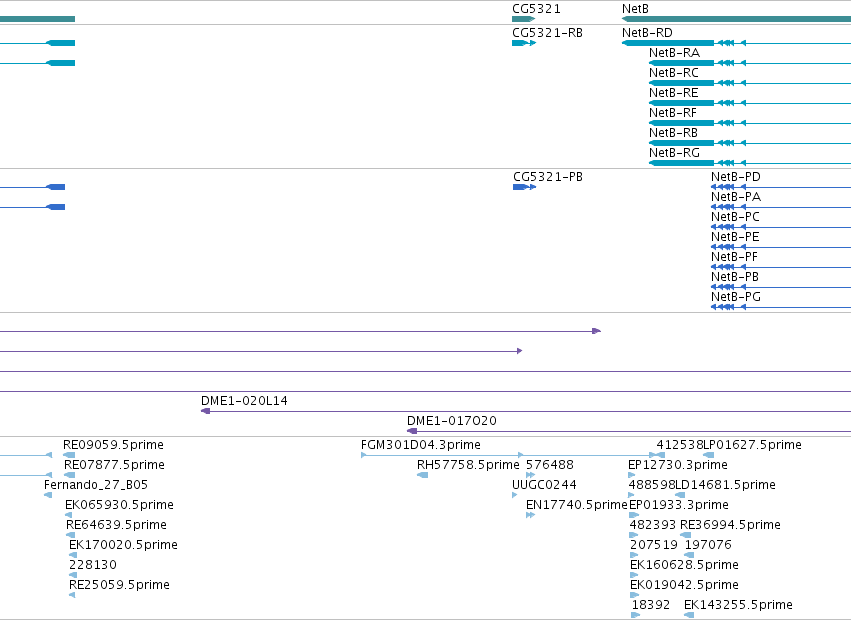Open the NetB-RG transcript label

pyautogui.click(x=674, y=153)
